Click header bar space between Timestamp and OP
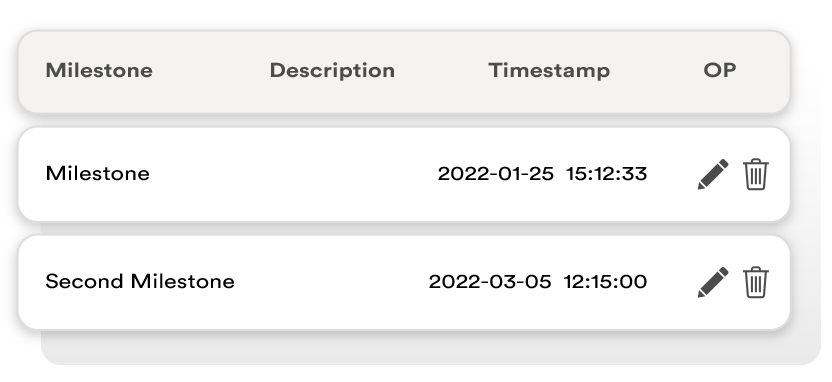 click(x=657, y=71)
